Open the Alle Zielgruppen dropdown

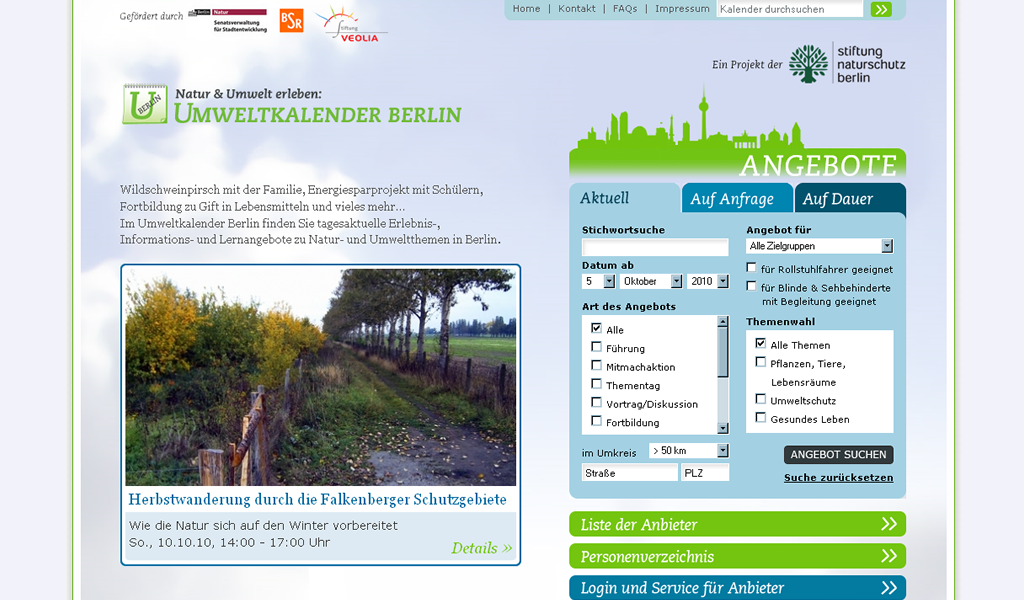tap(820, 246)
